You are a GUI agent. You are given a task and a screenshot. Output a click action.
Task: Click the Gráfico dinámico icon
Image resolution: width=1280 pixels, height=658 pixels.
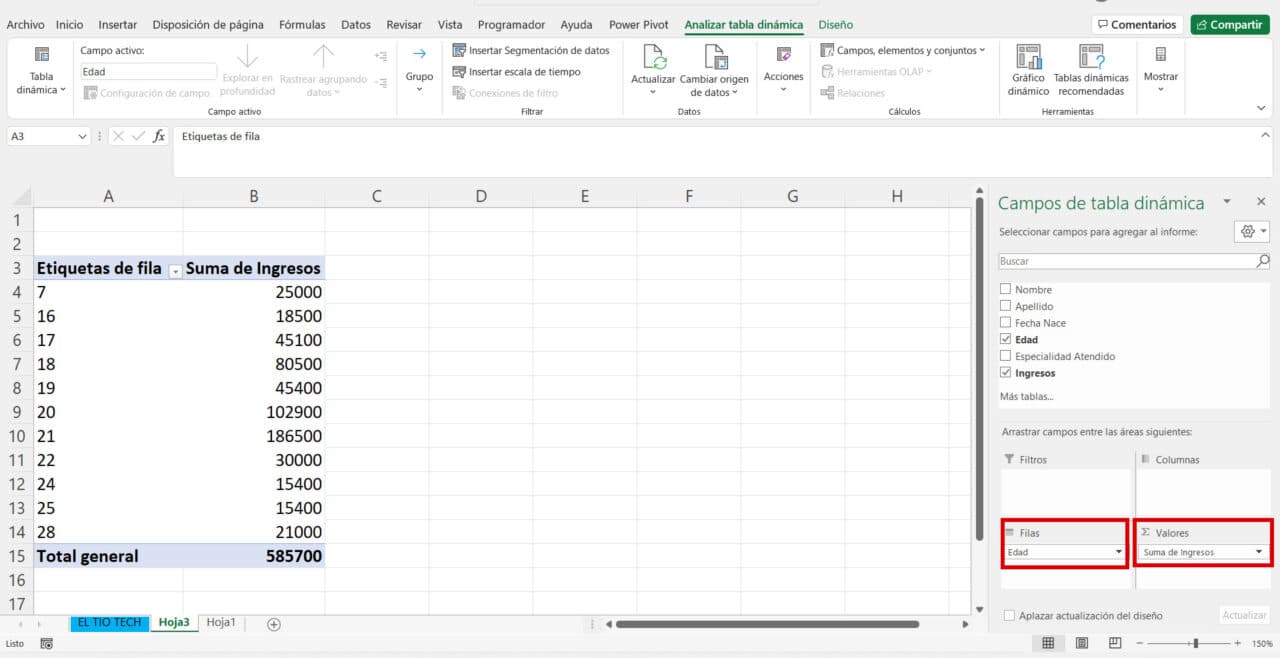(1028, 58)
